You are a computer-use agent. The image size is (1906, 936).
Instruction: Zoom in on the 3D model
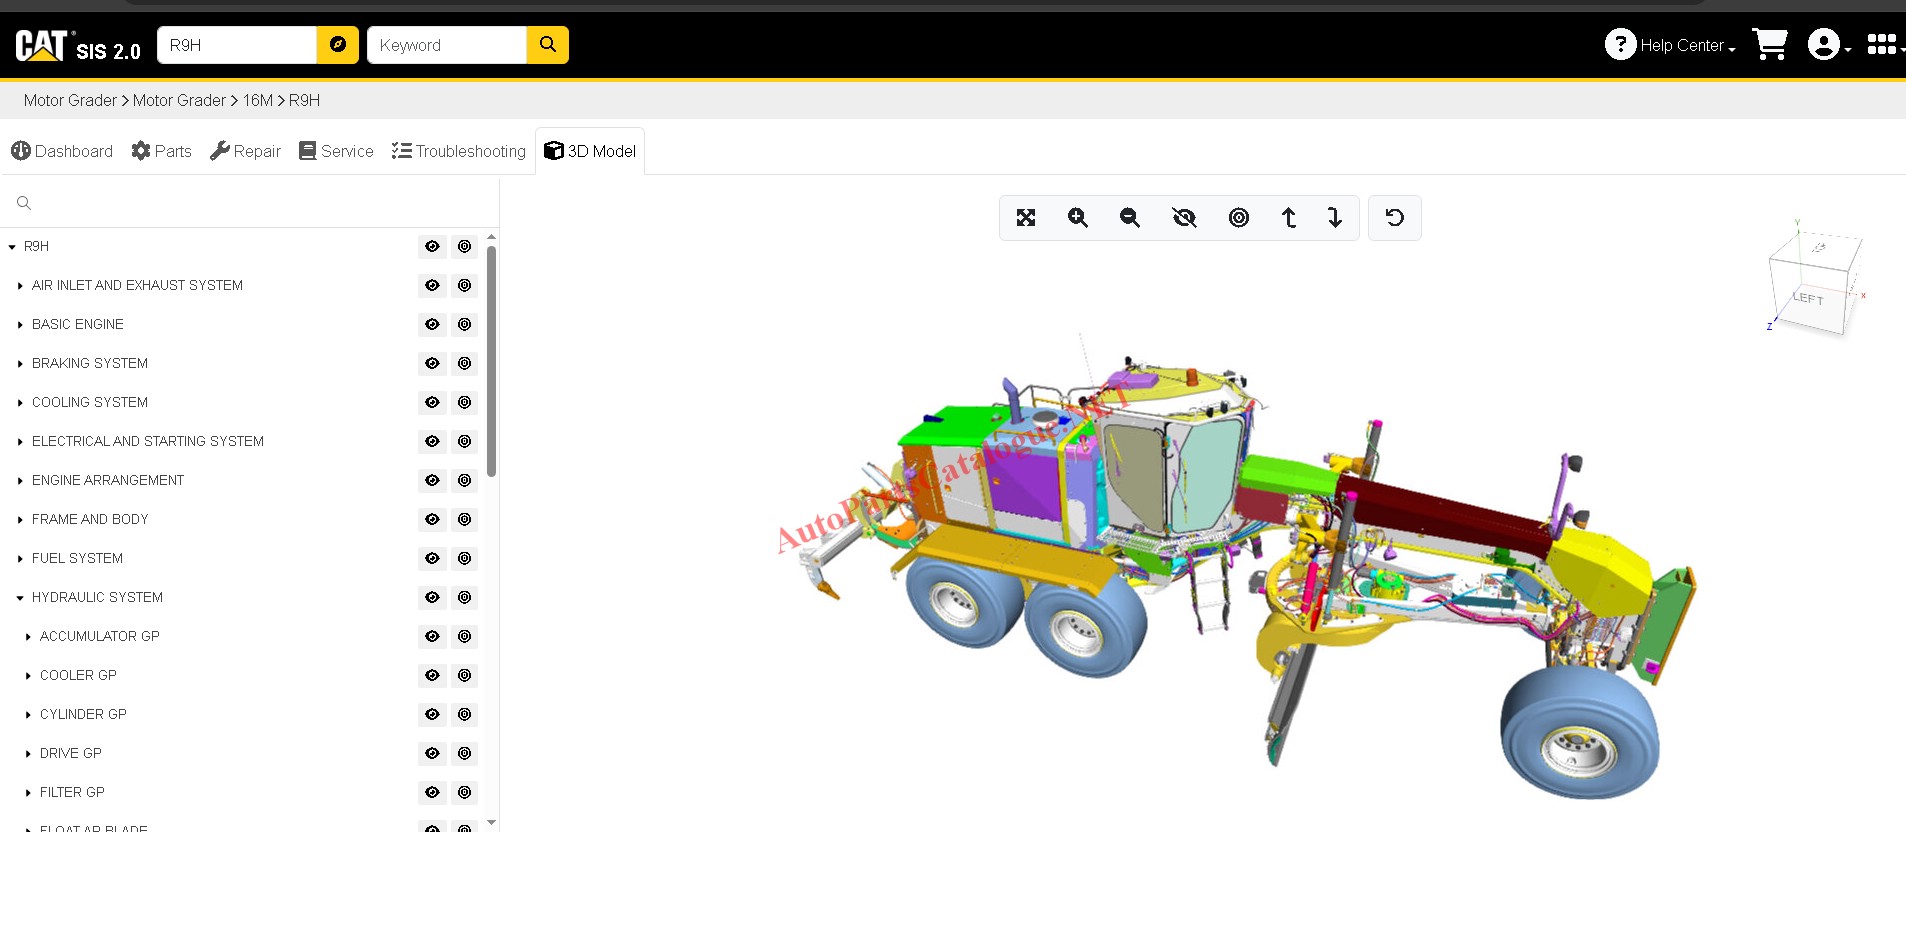coord(1078,218)
